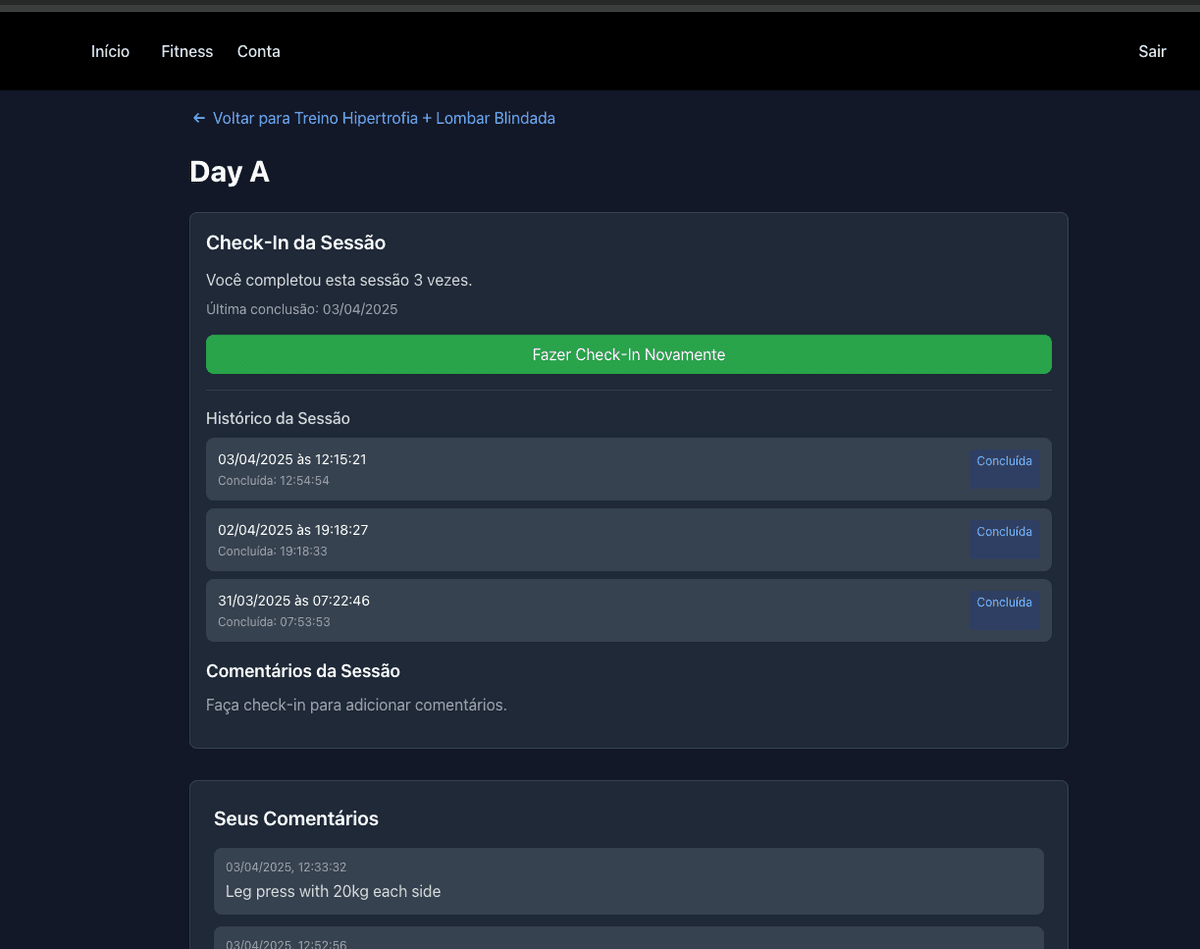The height and width of the screenshot is (949, 1200).
Task: Click Fazer Check-In Novamente button
Action: pyautogui.click(x=629, y=354)
